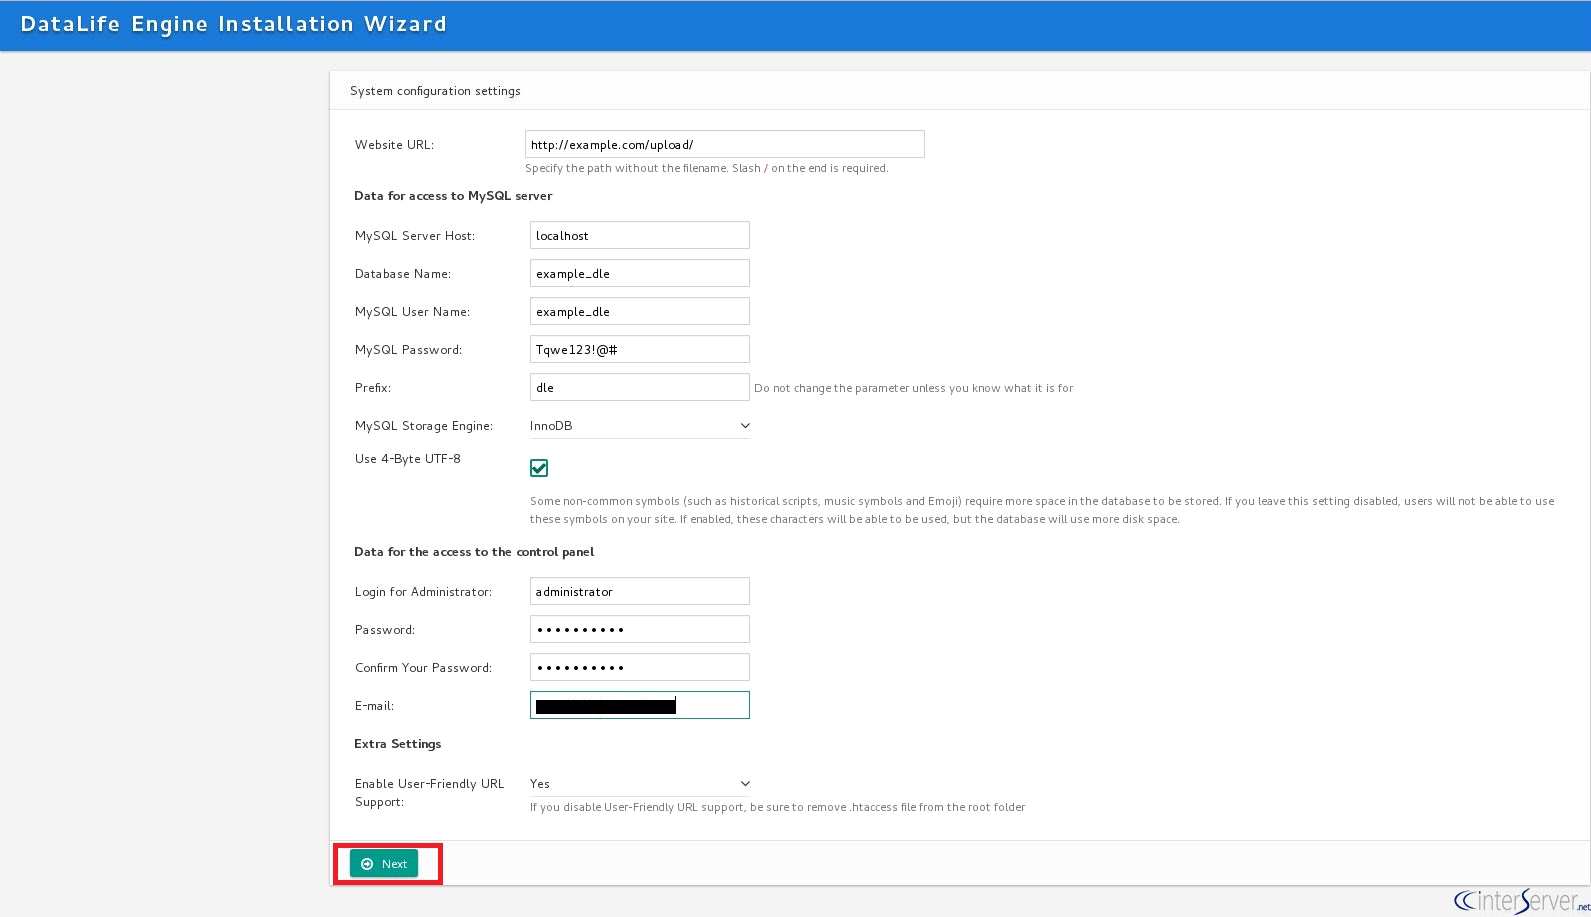Click the 'Do not change the parameter' hint
The width and height of the screenshot is (1591, 917).
(x=914, y=388)
